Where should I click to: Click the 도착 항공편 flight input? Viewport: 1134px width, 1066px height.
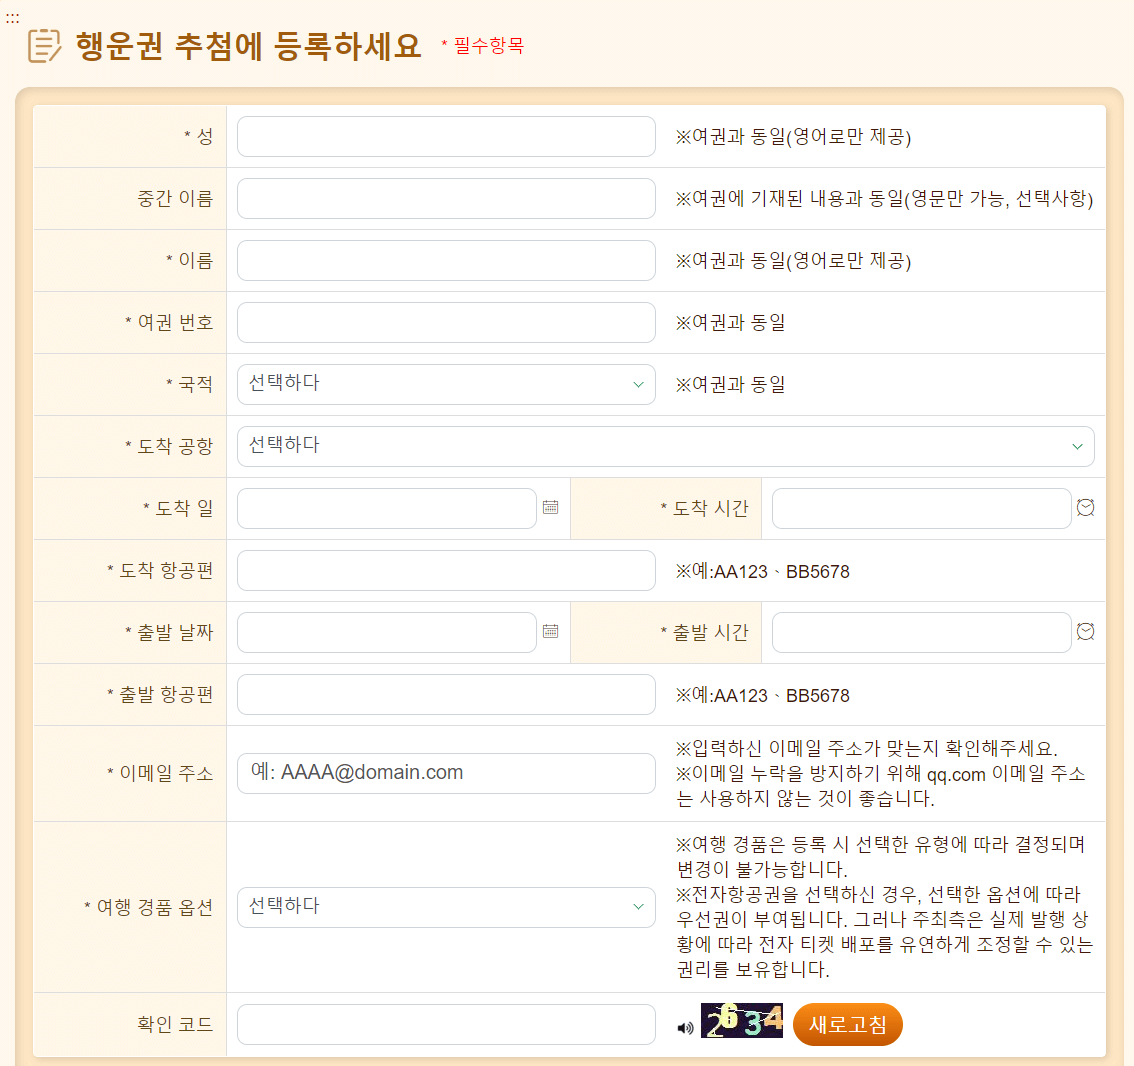[445, 570]
